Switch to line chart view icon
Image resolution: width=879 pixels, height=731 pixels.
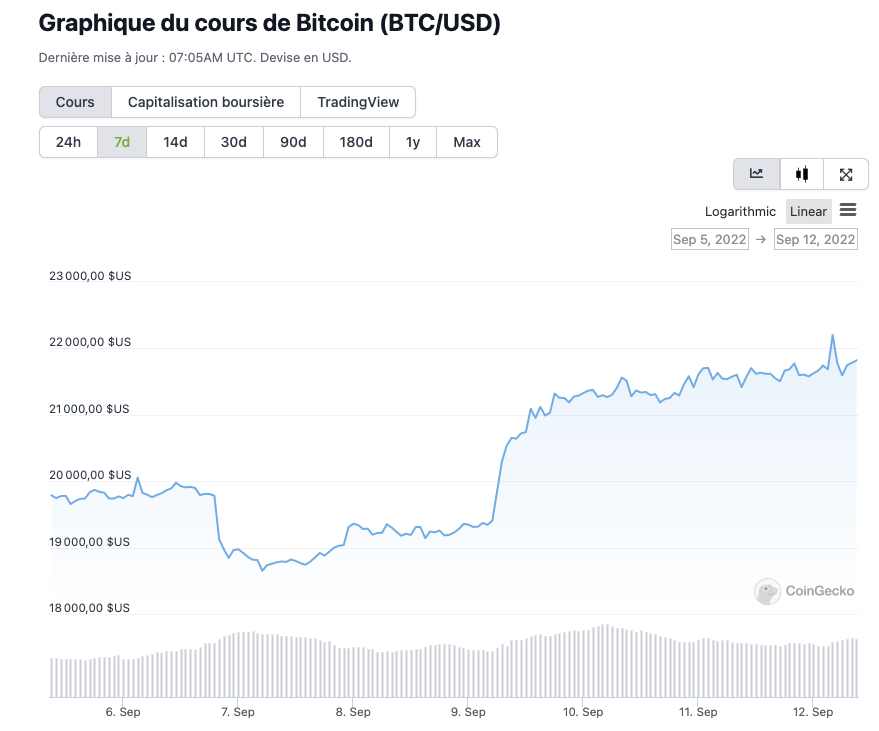click(757, 174)
